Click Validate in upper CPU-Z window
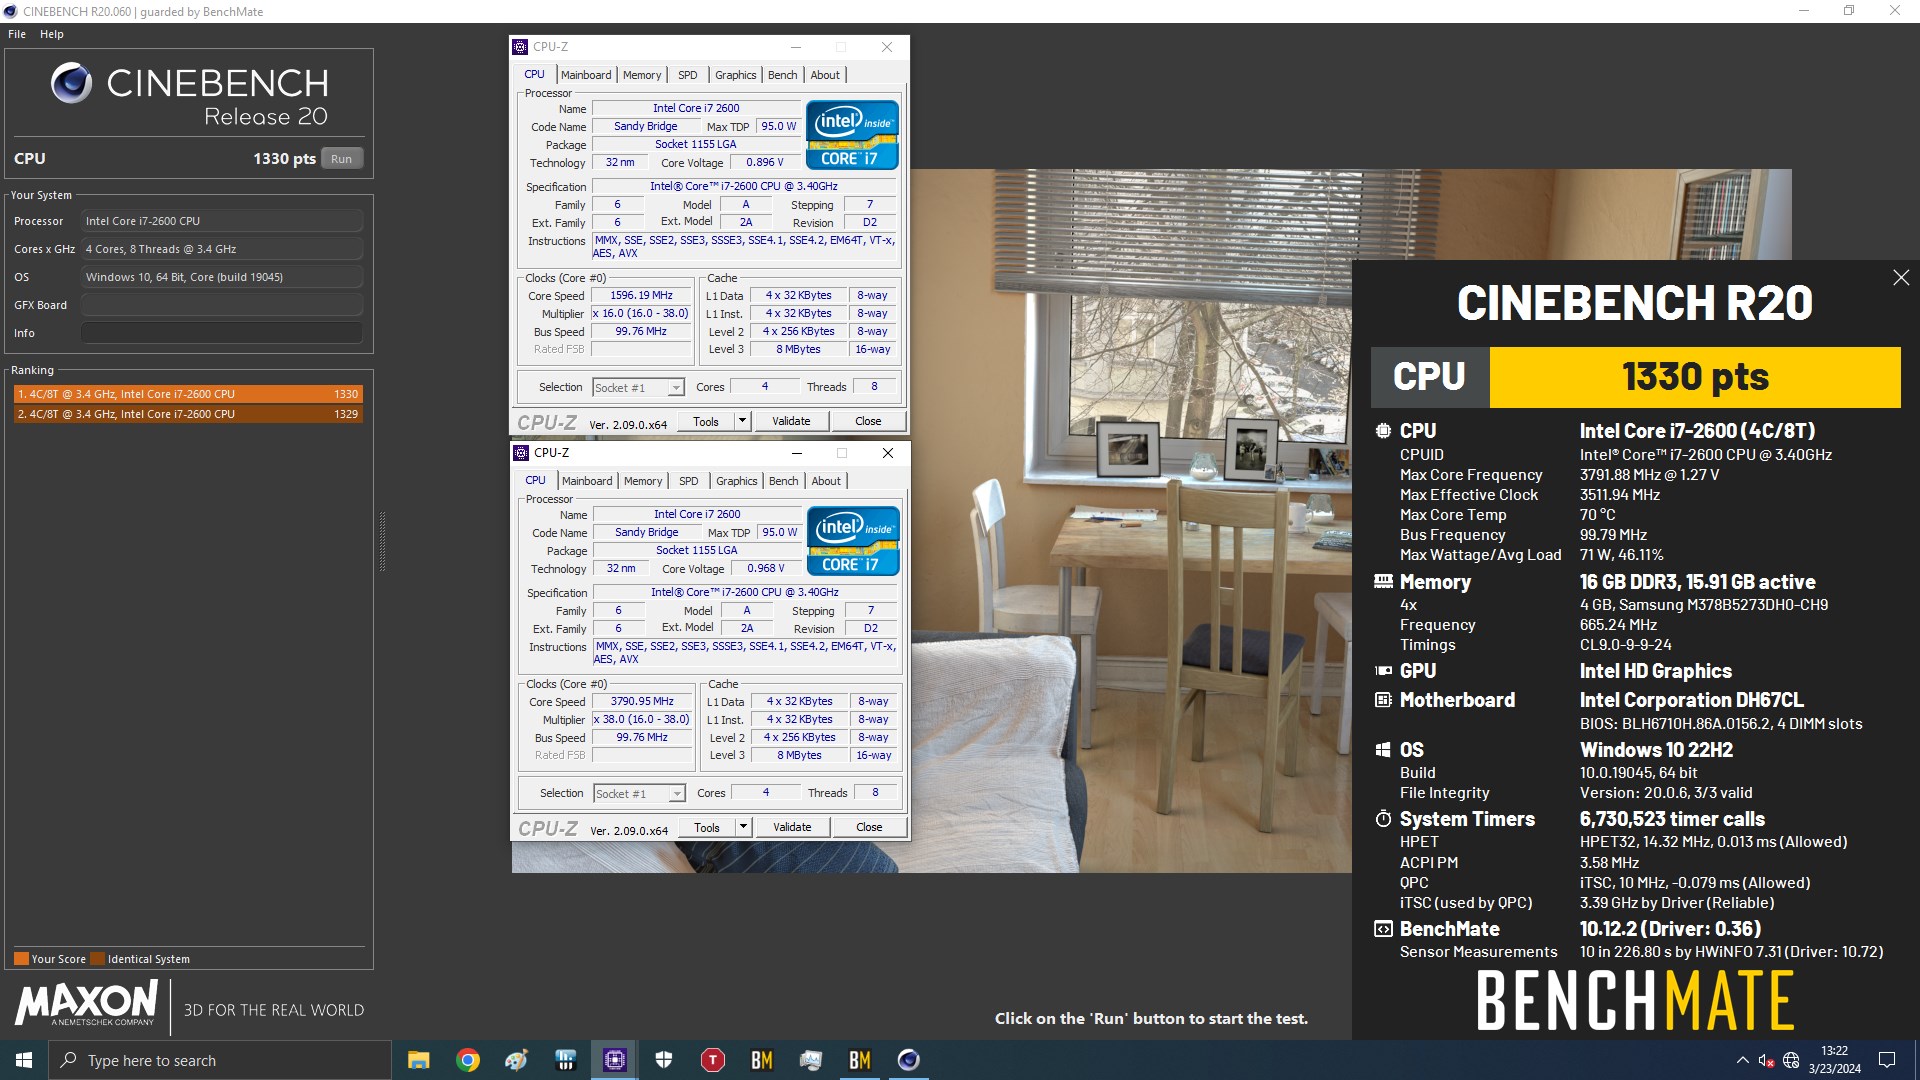The image size is (1920, 1080). [791, 422]
